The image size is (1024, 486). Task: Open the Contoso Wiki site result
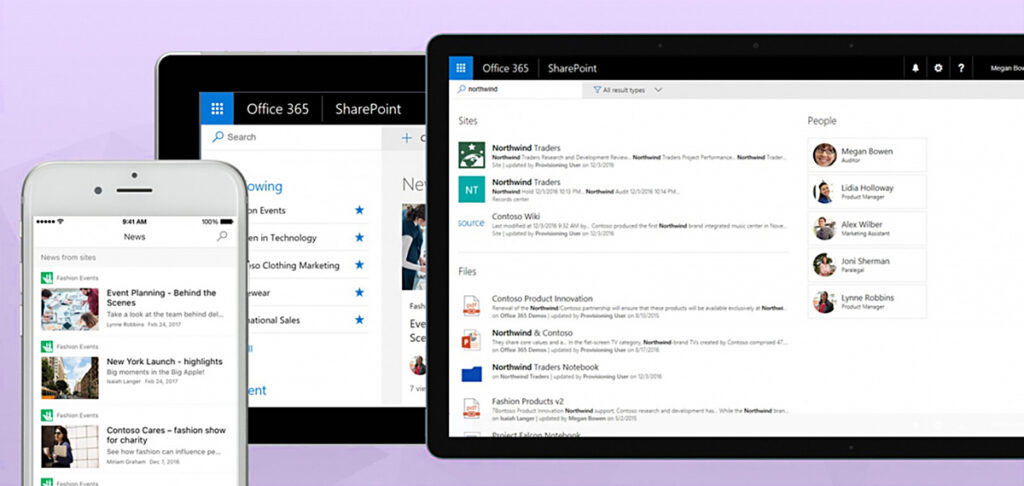click(516, 216)
